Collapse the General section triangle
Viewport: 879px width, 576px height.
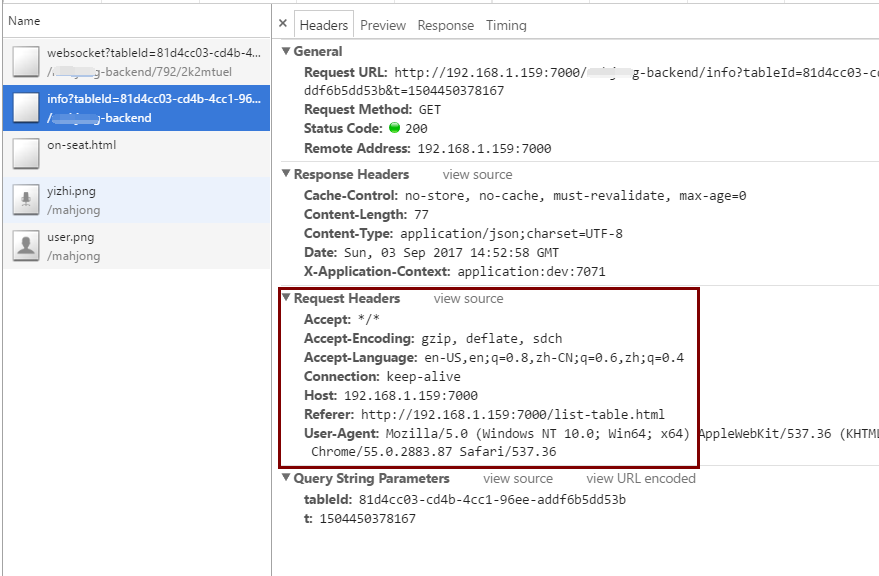coord(286,51)
